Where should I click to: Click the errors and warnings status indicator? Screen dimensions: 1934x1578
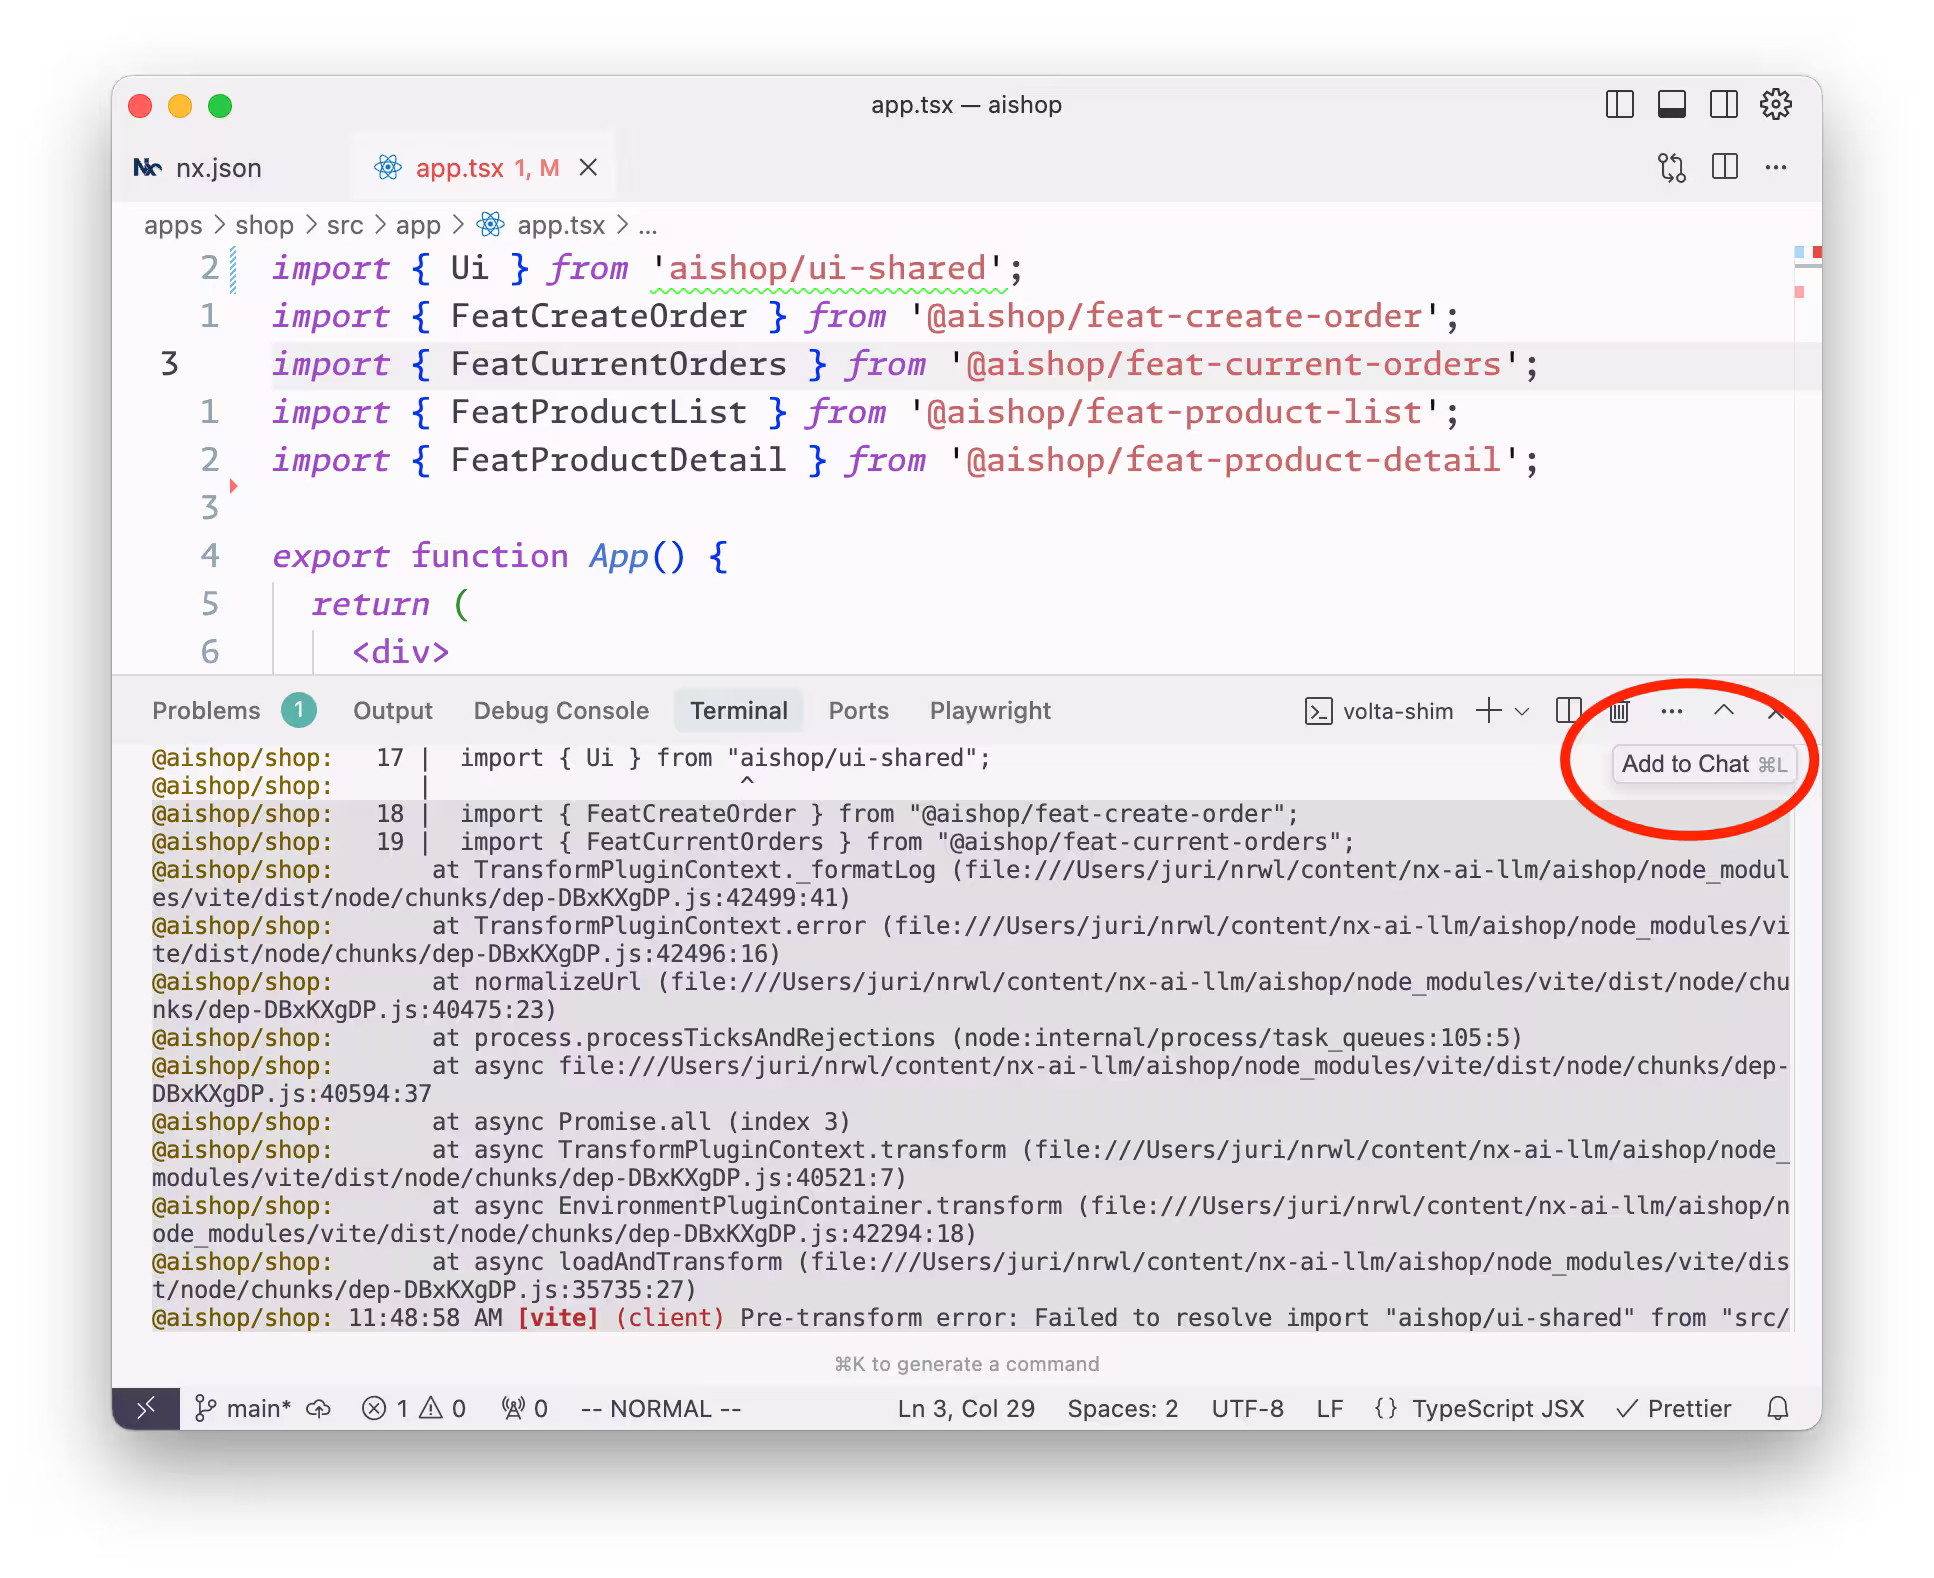click(414, 1408)
